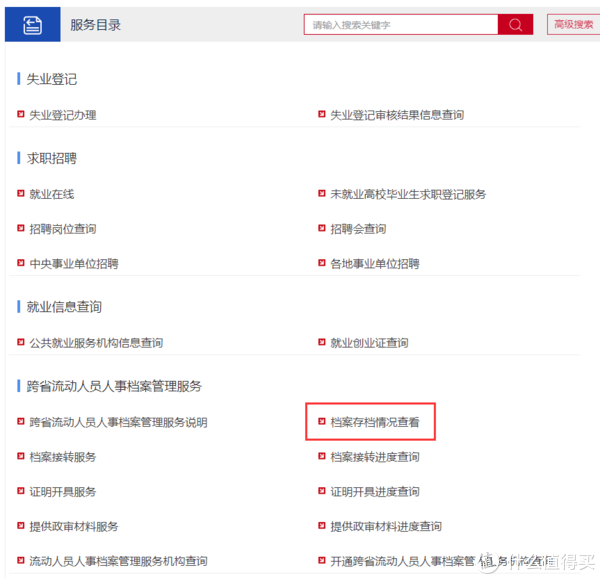Open 提供政审材料进度查询 link
The width and height of the screenshot is (600, 579).
pyautogui.click(x=386, y=527)
